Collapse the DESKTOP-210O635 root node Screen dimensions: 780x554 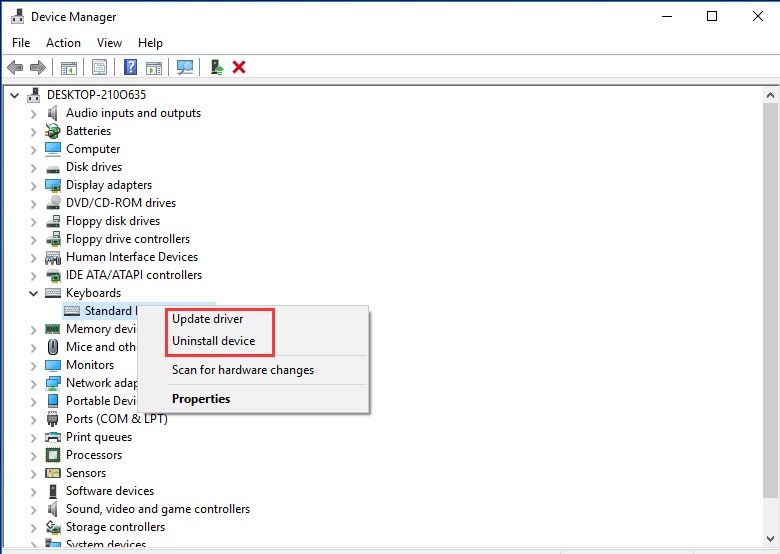tap(14, 95)
